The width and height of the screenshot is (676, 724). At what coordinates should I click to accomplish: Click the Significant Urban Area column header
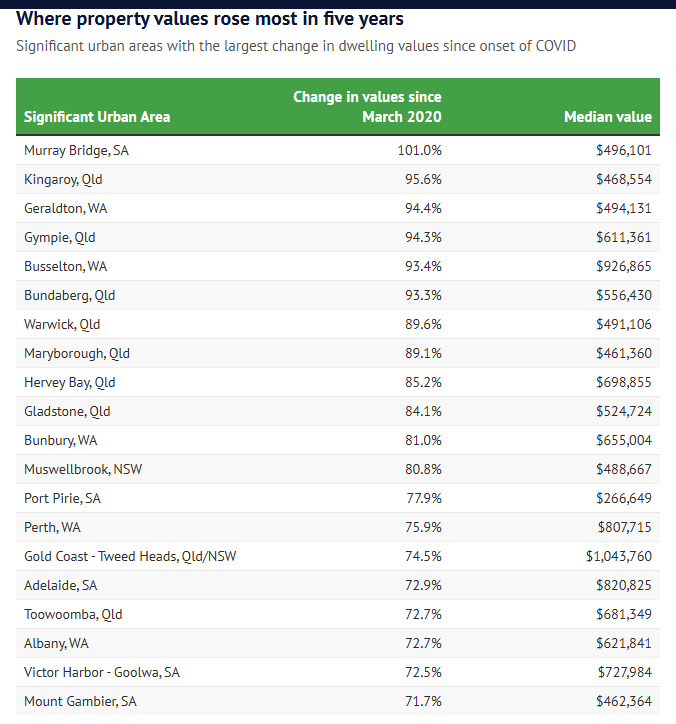coord(97,117)
